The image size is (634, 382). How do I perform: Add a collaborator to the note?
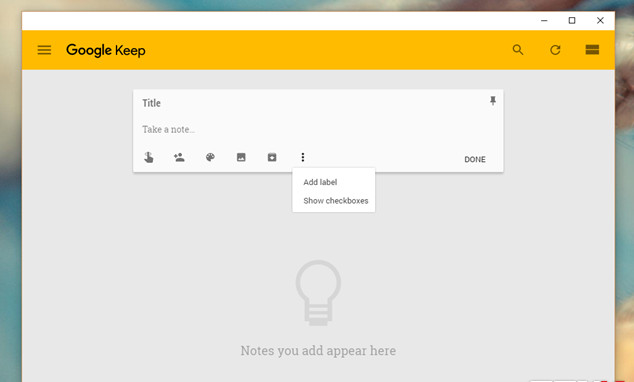[179, 157]
